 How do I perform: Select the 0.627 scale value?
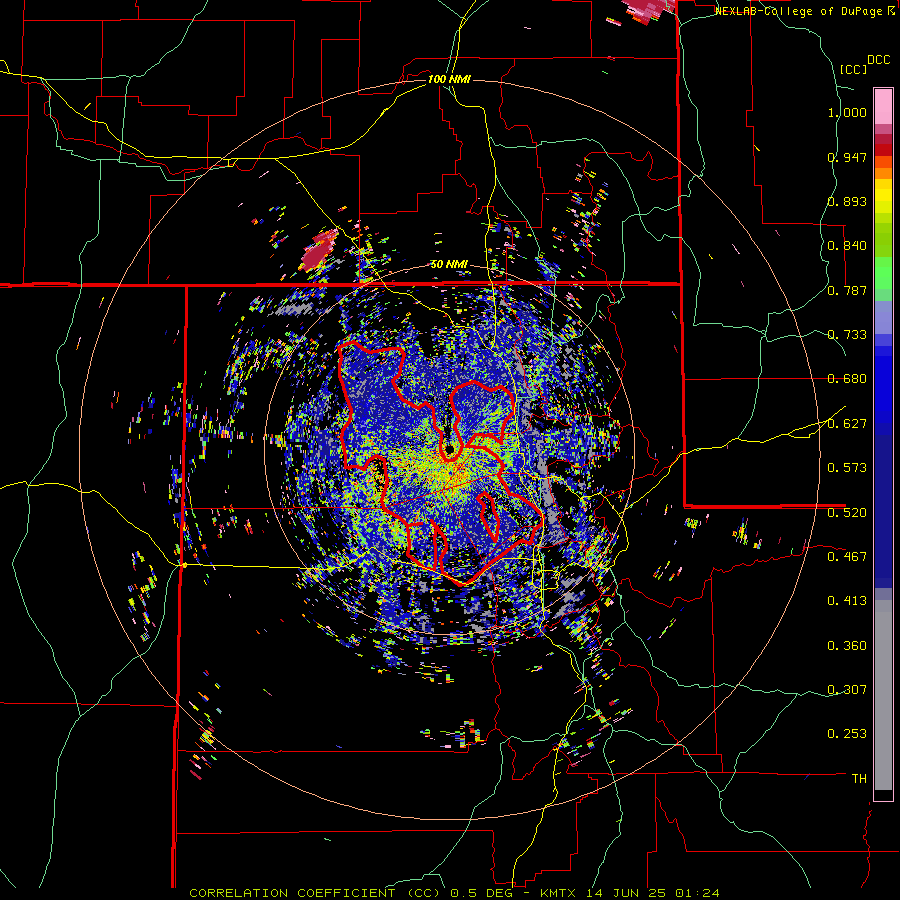pyautogui.click(x=847, y=424)
